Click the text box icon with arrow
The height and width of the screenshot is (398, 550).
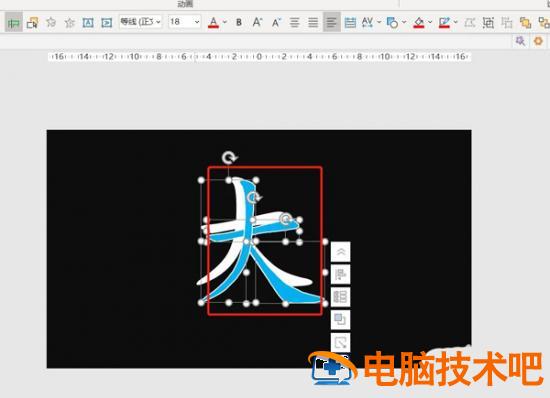(x=107, y=23)
